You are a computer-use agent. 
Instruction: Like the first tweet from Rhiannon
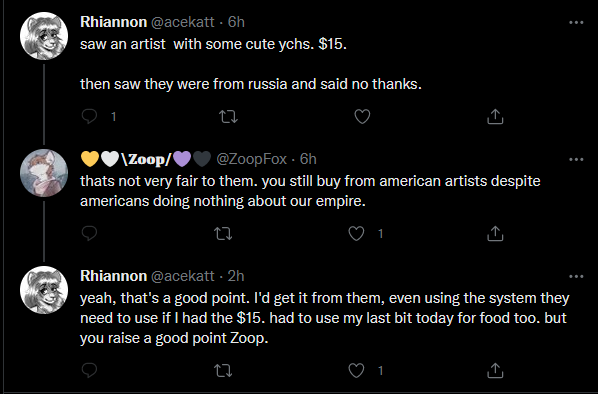(x=362, y=116)
